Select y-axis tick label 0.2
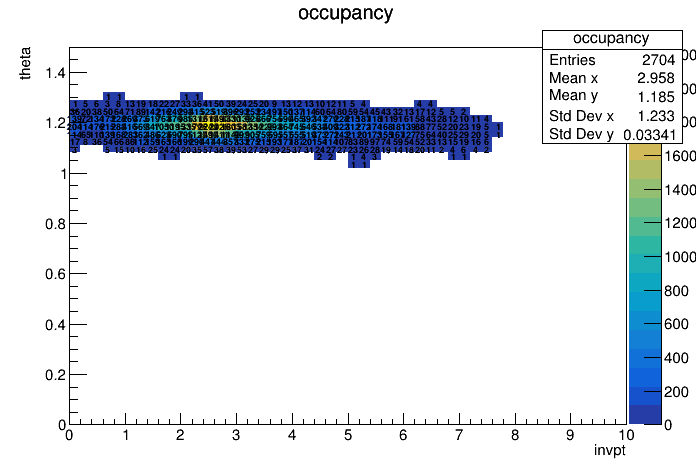The width and height of the screenshot is (696, 472). [x=55, y=375]
